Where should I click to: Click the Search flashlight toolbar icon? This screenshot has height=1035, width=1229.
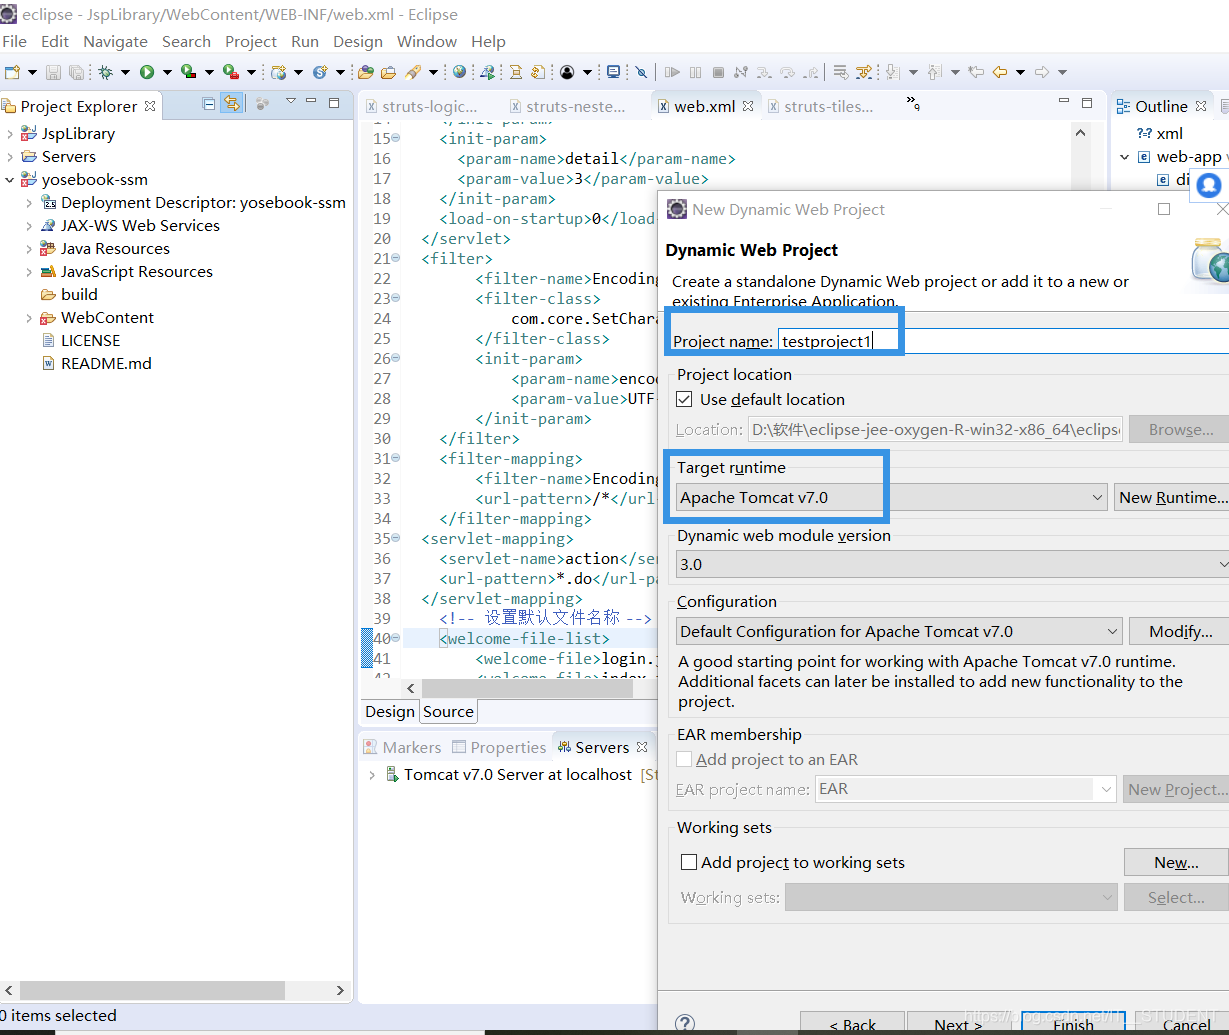click(412, 72)
